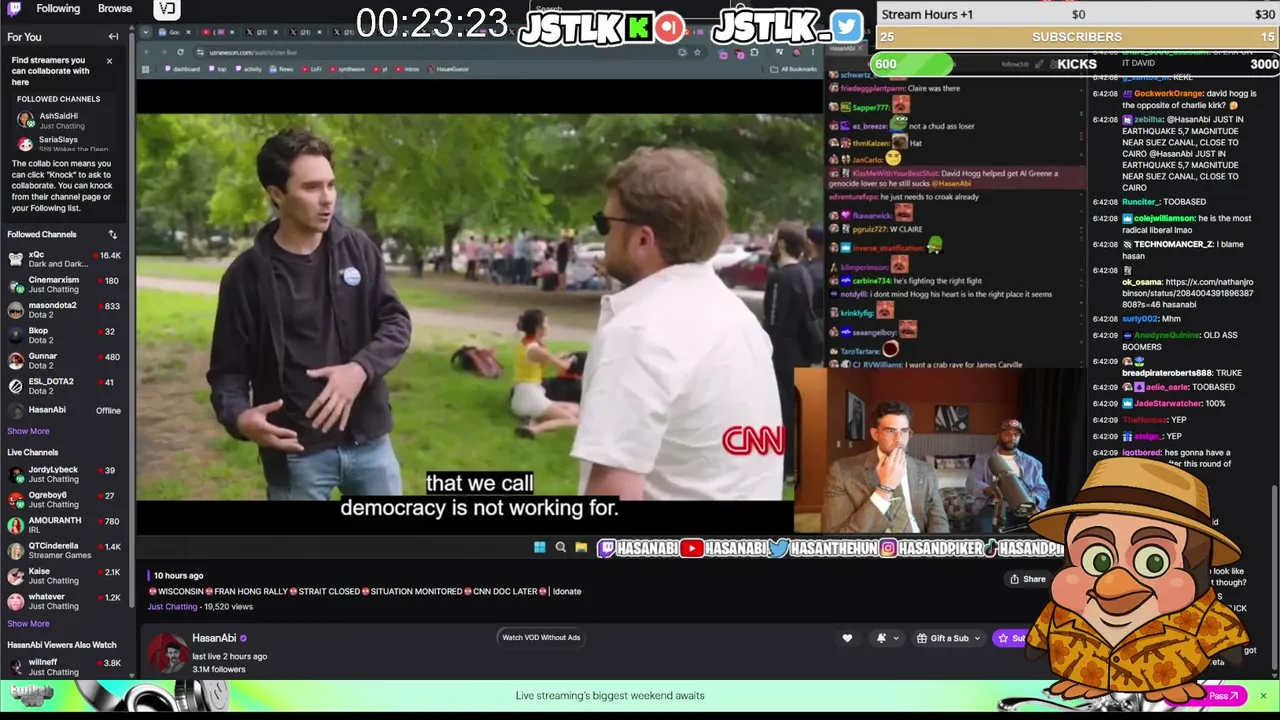Open ESL_DOTA2 channel avatar in sidebar
The width and height of the screenshot is (1280, 720).
click(x=15, y=386)
